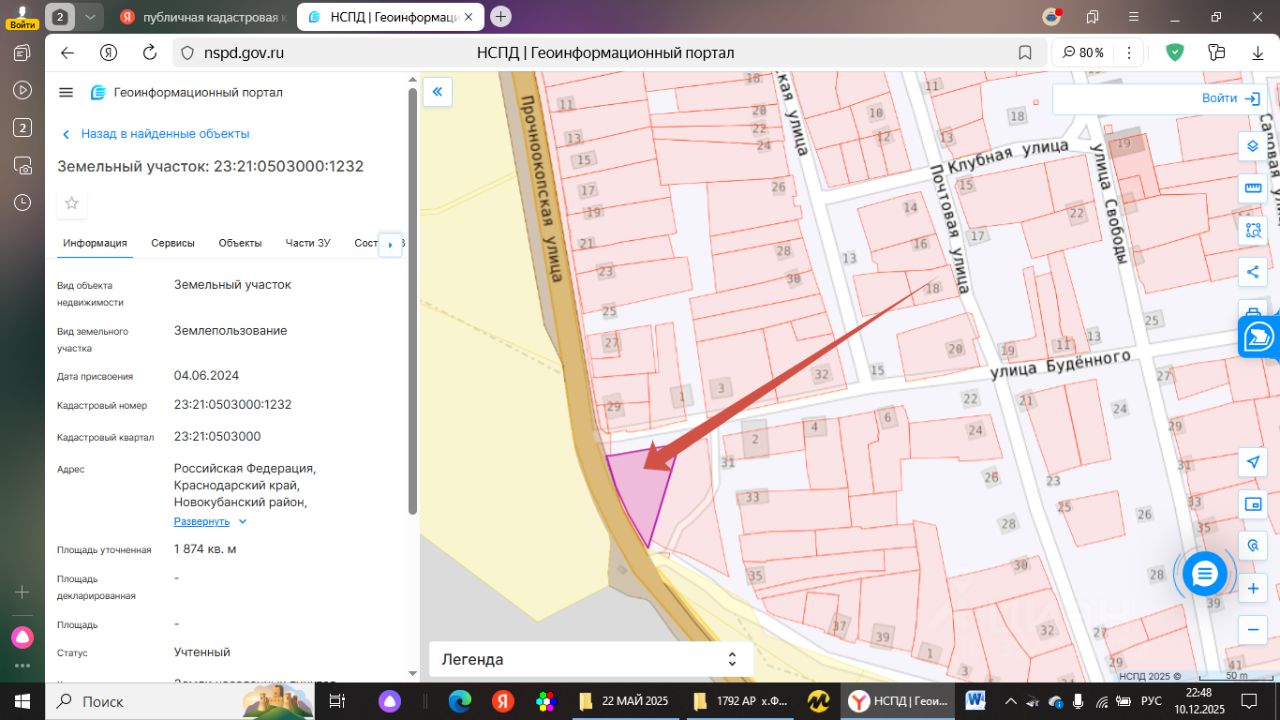Open the browser history clock in sidebar
This screenshot has width=1280, height=720.
(22, 202)
